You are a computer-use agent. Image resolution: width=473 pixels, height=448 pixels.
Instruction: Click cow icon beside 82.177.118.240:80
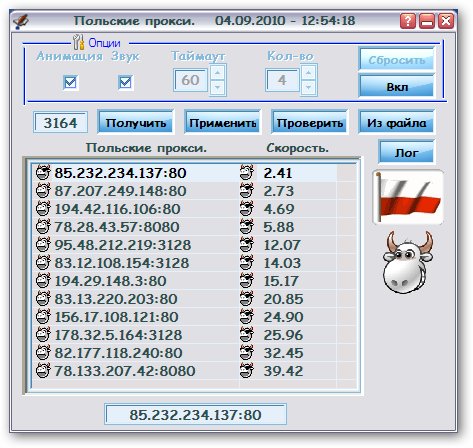43,353
